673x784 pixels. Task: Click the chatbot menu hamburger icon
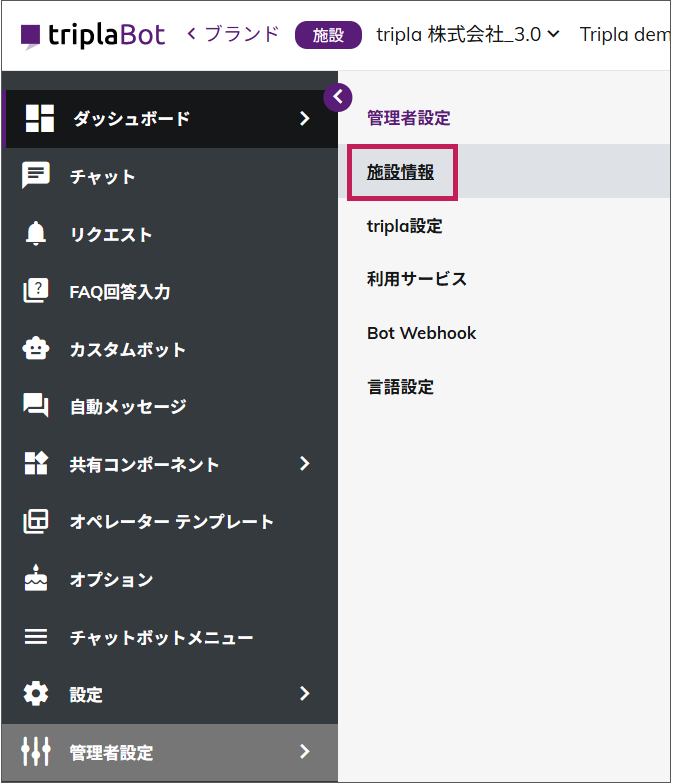(x=36, y=636)
